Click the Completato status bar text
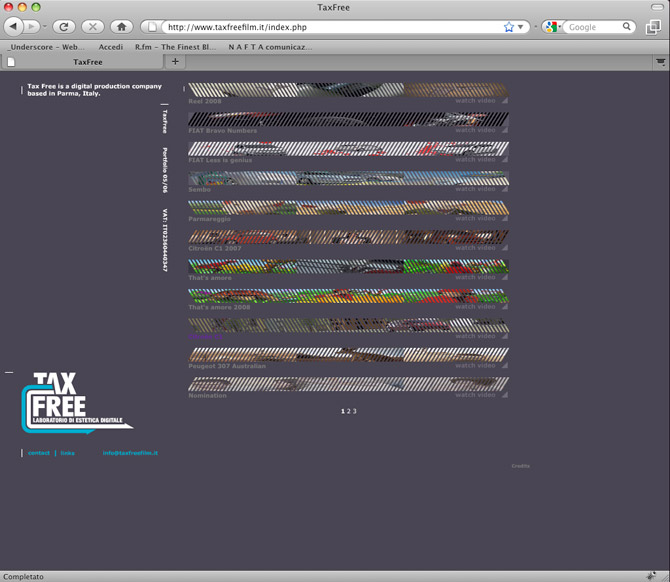Screen dimensions: 670x582 click(x=24, y=577)
